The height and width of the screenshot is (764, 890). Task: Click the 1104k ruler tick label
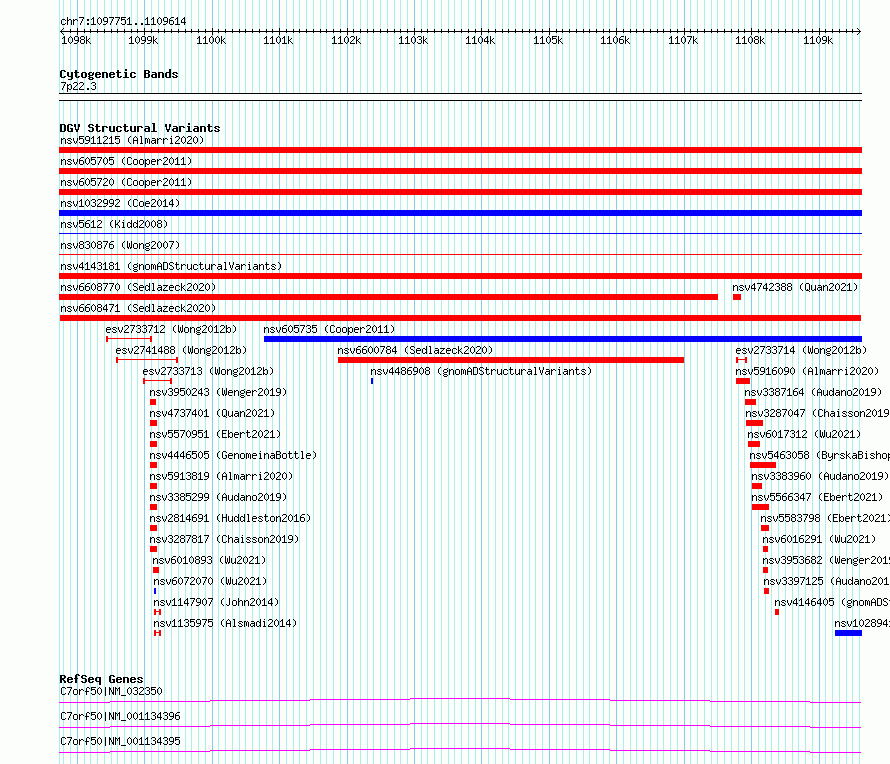coord(480,40)
